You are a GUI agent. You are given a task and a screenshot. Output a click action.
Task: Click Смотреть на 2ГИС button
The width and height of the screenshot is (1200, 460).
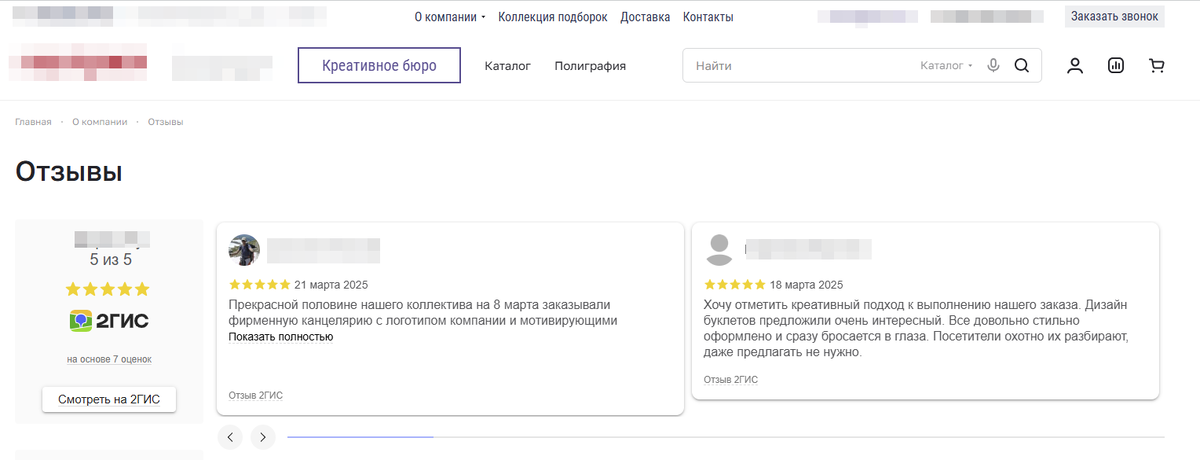click(109, 399)
